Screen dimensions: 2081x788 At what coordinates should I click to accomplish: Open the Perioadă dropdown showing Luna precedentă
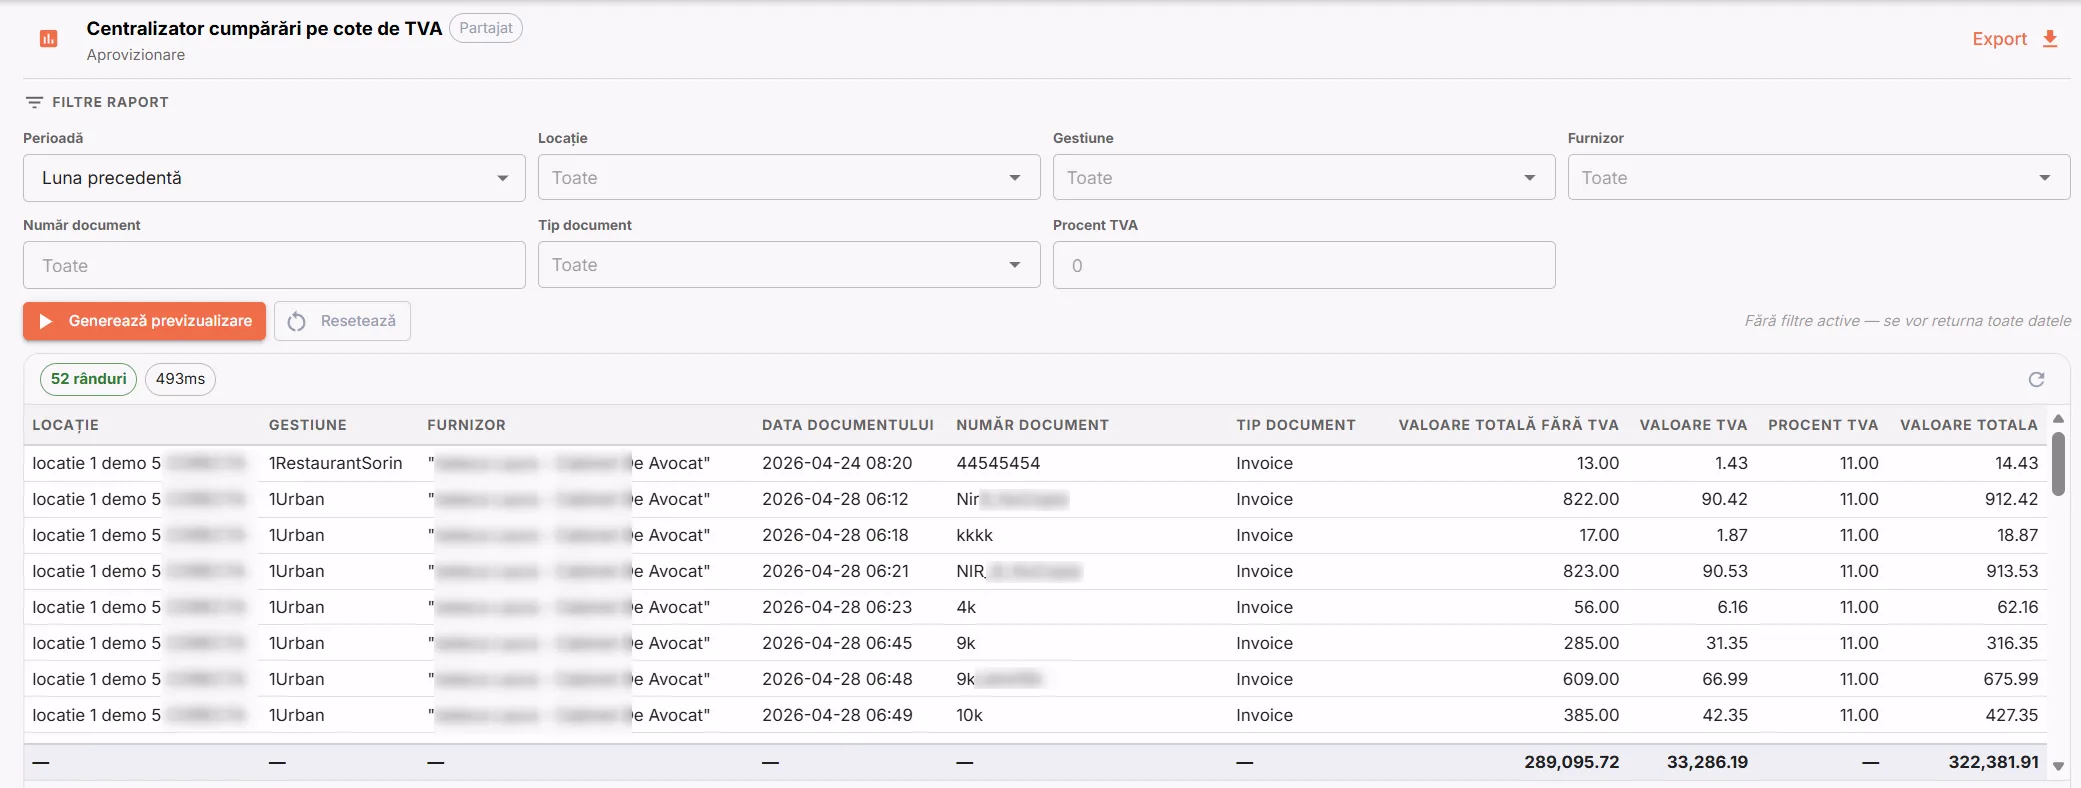coord(274,178)
